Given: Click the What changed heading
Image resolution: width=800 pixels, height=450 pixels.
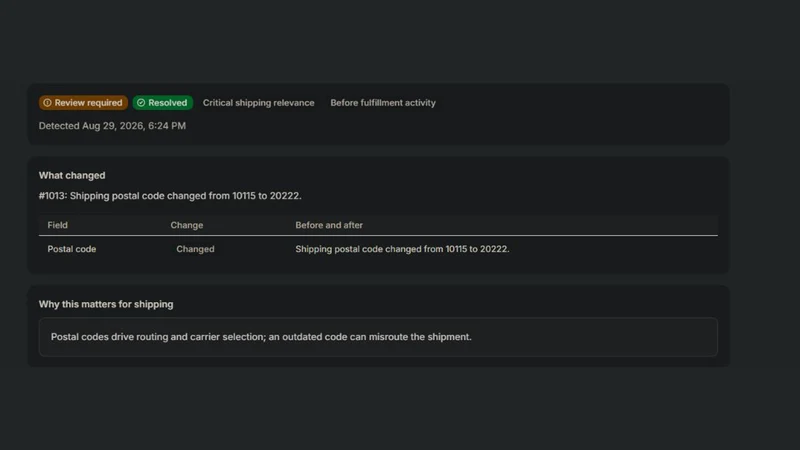Looking at the screenshot, I should [72, 175].
